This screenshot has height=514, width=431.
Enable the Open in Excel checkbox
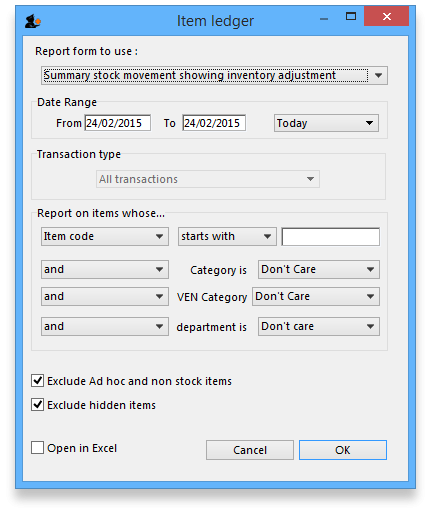[x=37, y=448]
